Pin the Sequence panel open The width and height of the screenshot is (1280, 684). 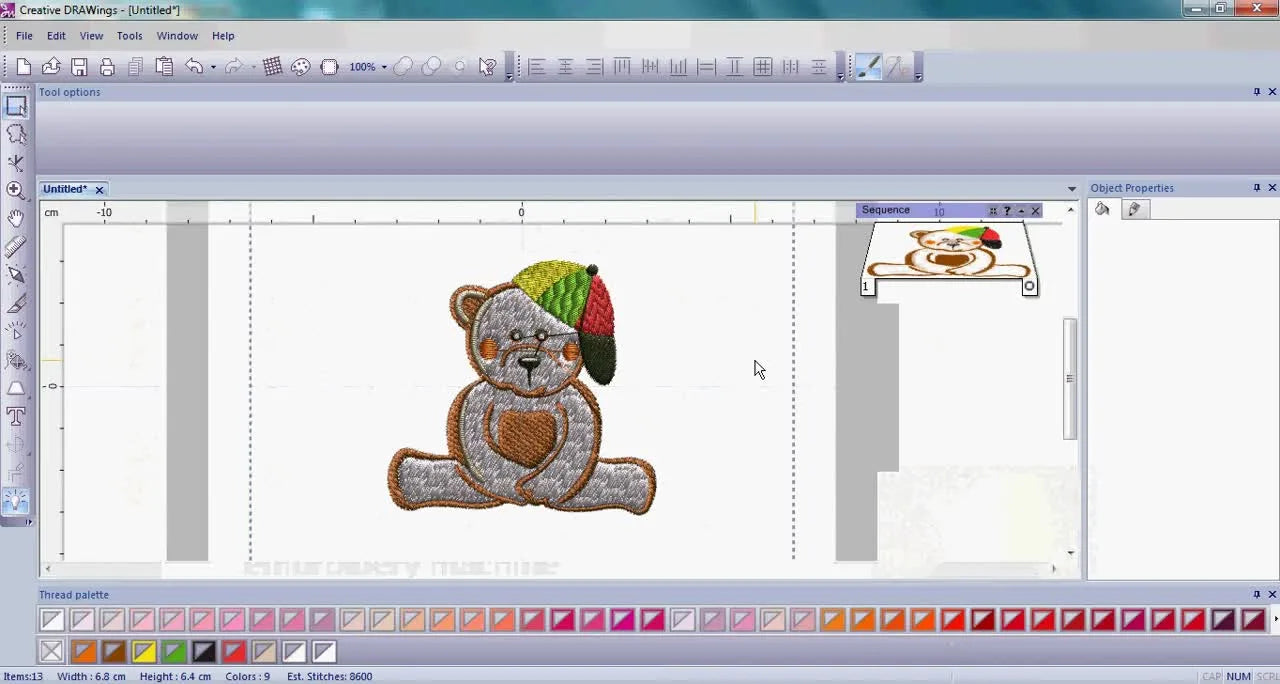coord(992,210)
